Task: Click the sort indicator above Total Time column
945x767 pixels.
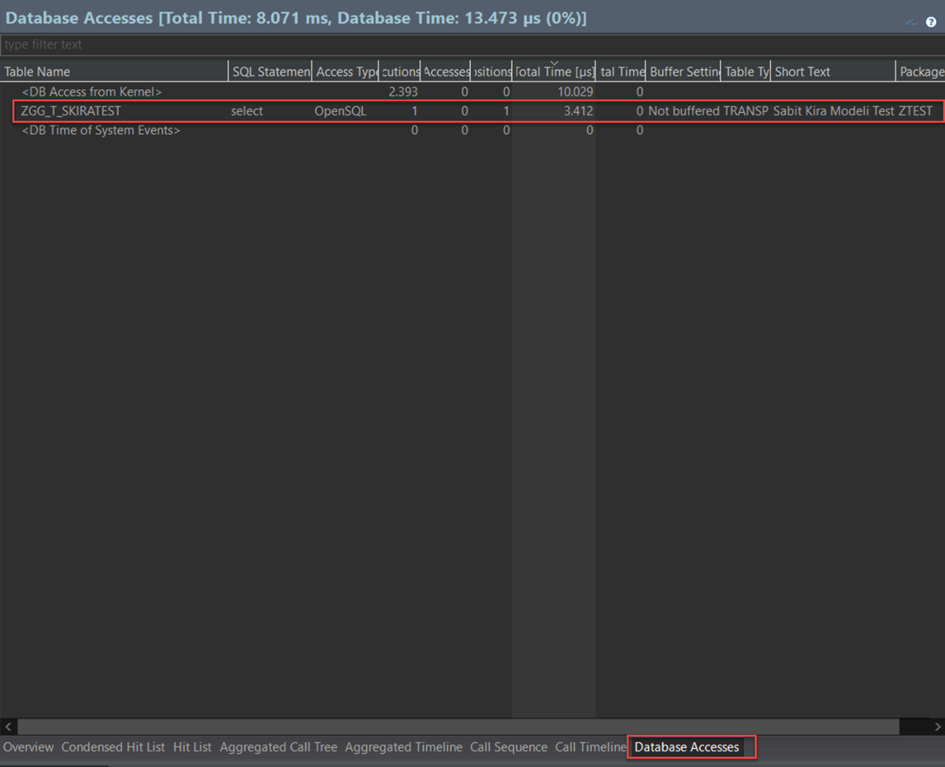Action: coord(554,63)
